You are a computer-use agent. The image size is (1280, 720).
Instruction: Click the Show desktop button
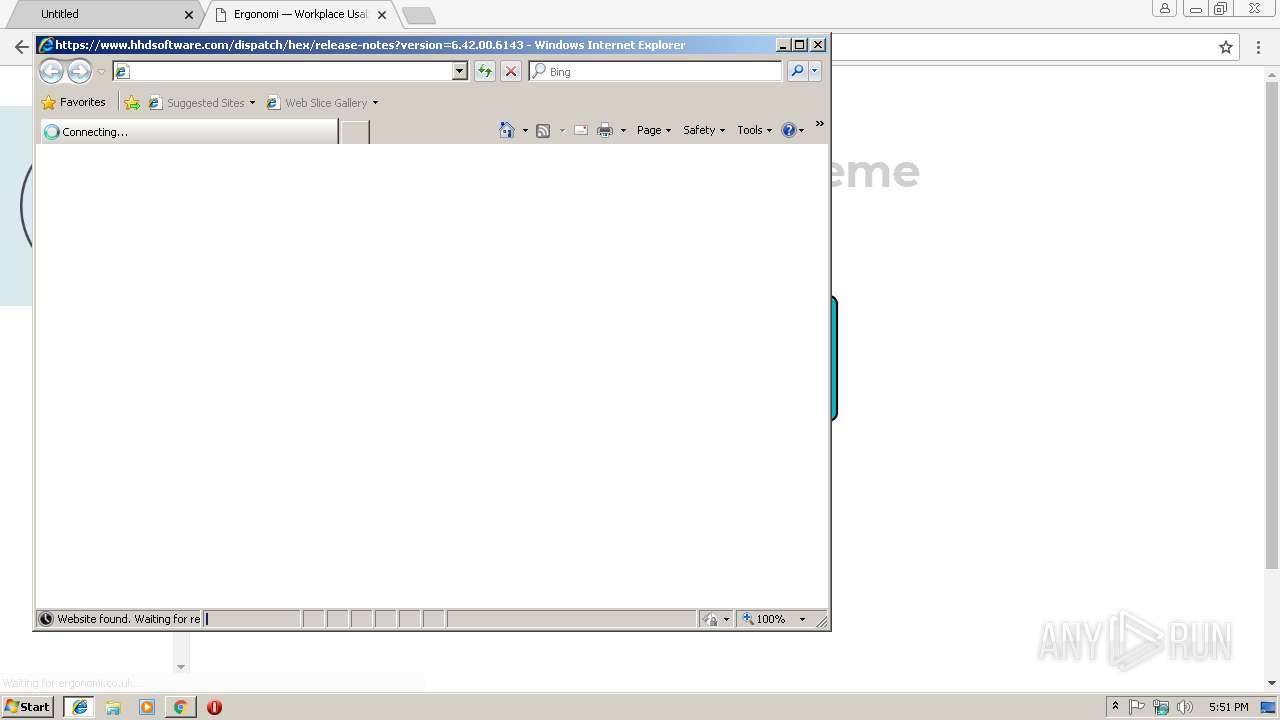pos(1270,707)
